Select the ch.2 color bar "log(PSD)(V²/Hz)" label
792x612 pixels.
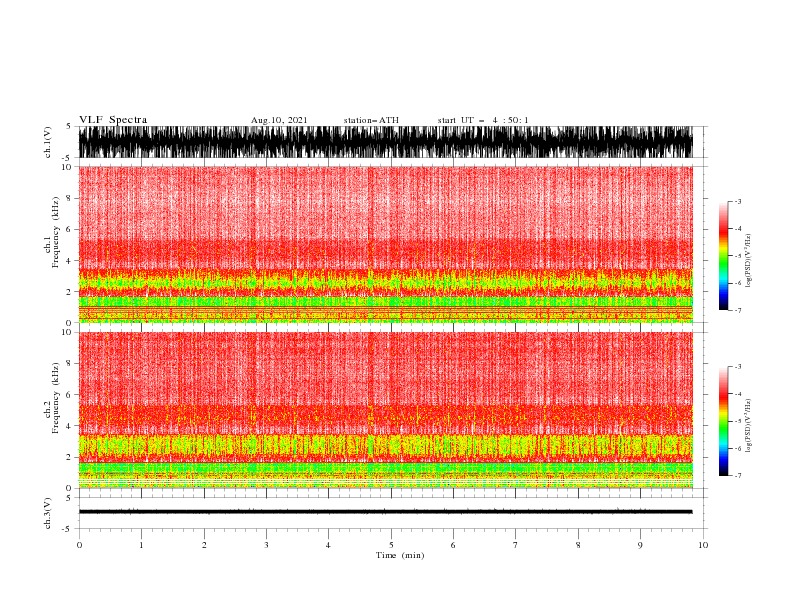[x=748, y=425]
